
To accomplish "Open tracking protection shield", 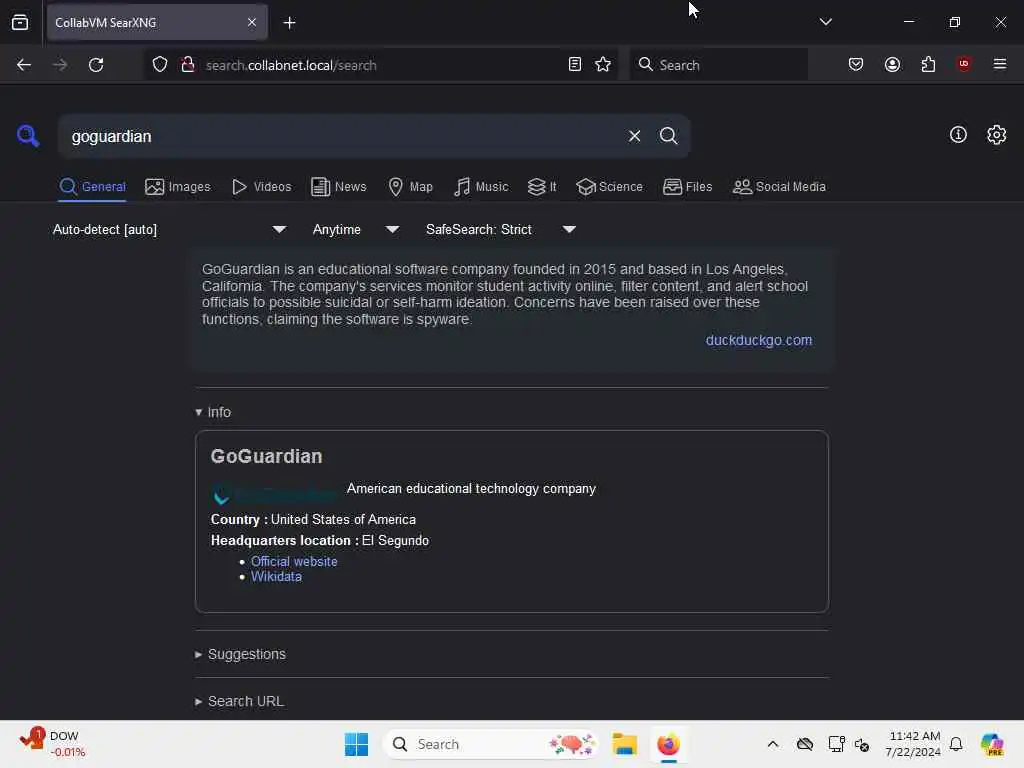I will (x=160, y=65).
